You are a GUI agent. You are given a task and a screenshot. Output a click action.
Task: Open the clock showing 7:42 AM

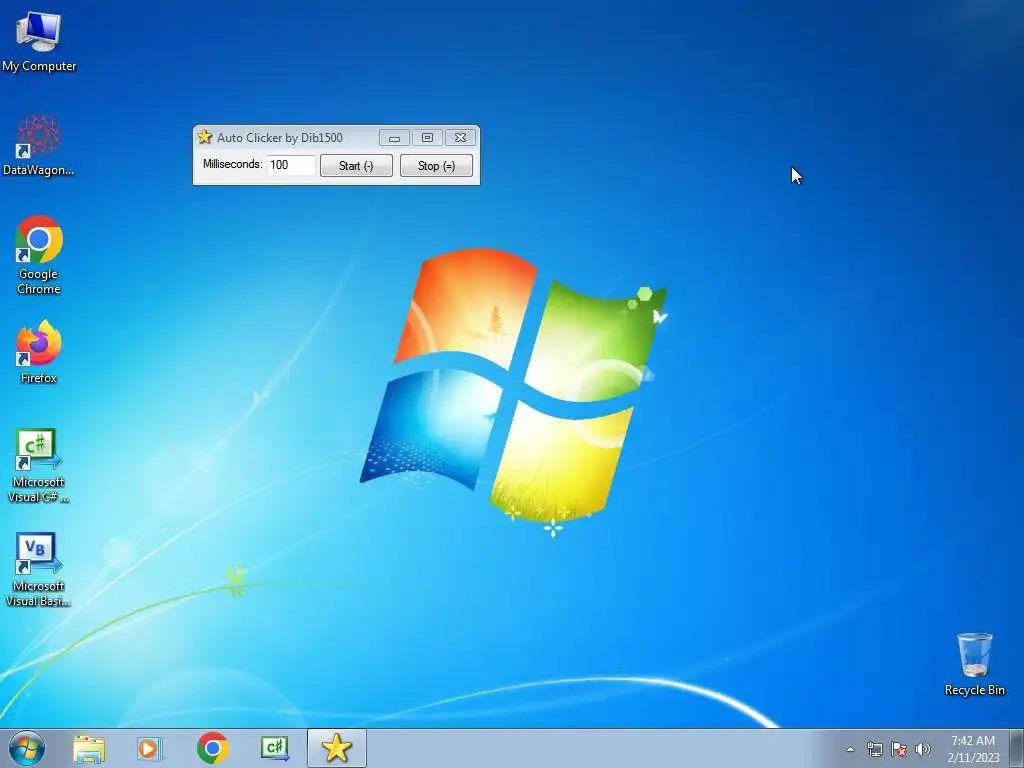click(973, 748)
